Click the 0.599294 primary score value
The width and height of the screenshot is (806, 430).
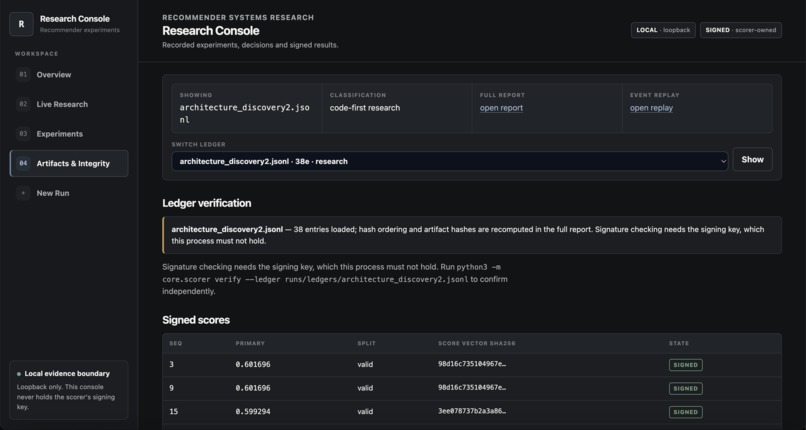pyautogui.click(x=253, y=412)
